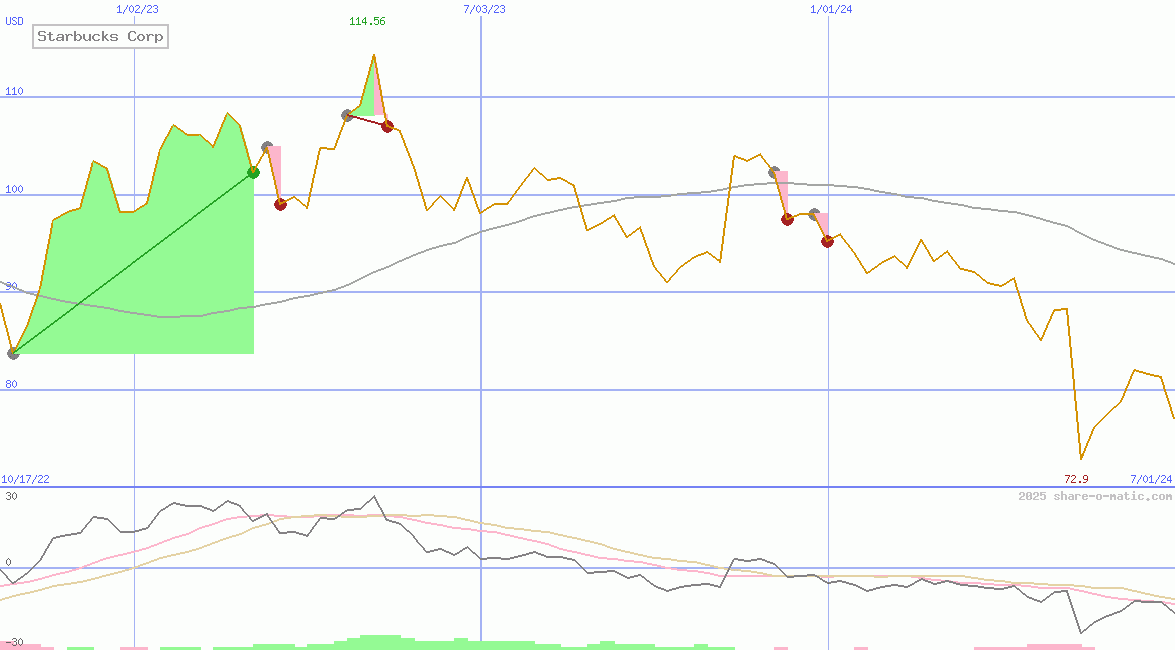1175x650 pixels.
Task: Click first red marker just after the green marker
Action: click(x=280, y=204)
